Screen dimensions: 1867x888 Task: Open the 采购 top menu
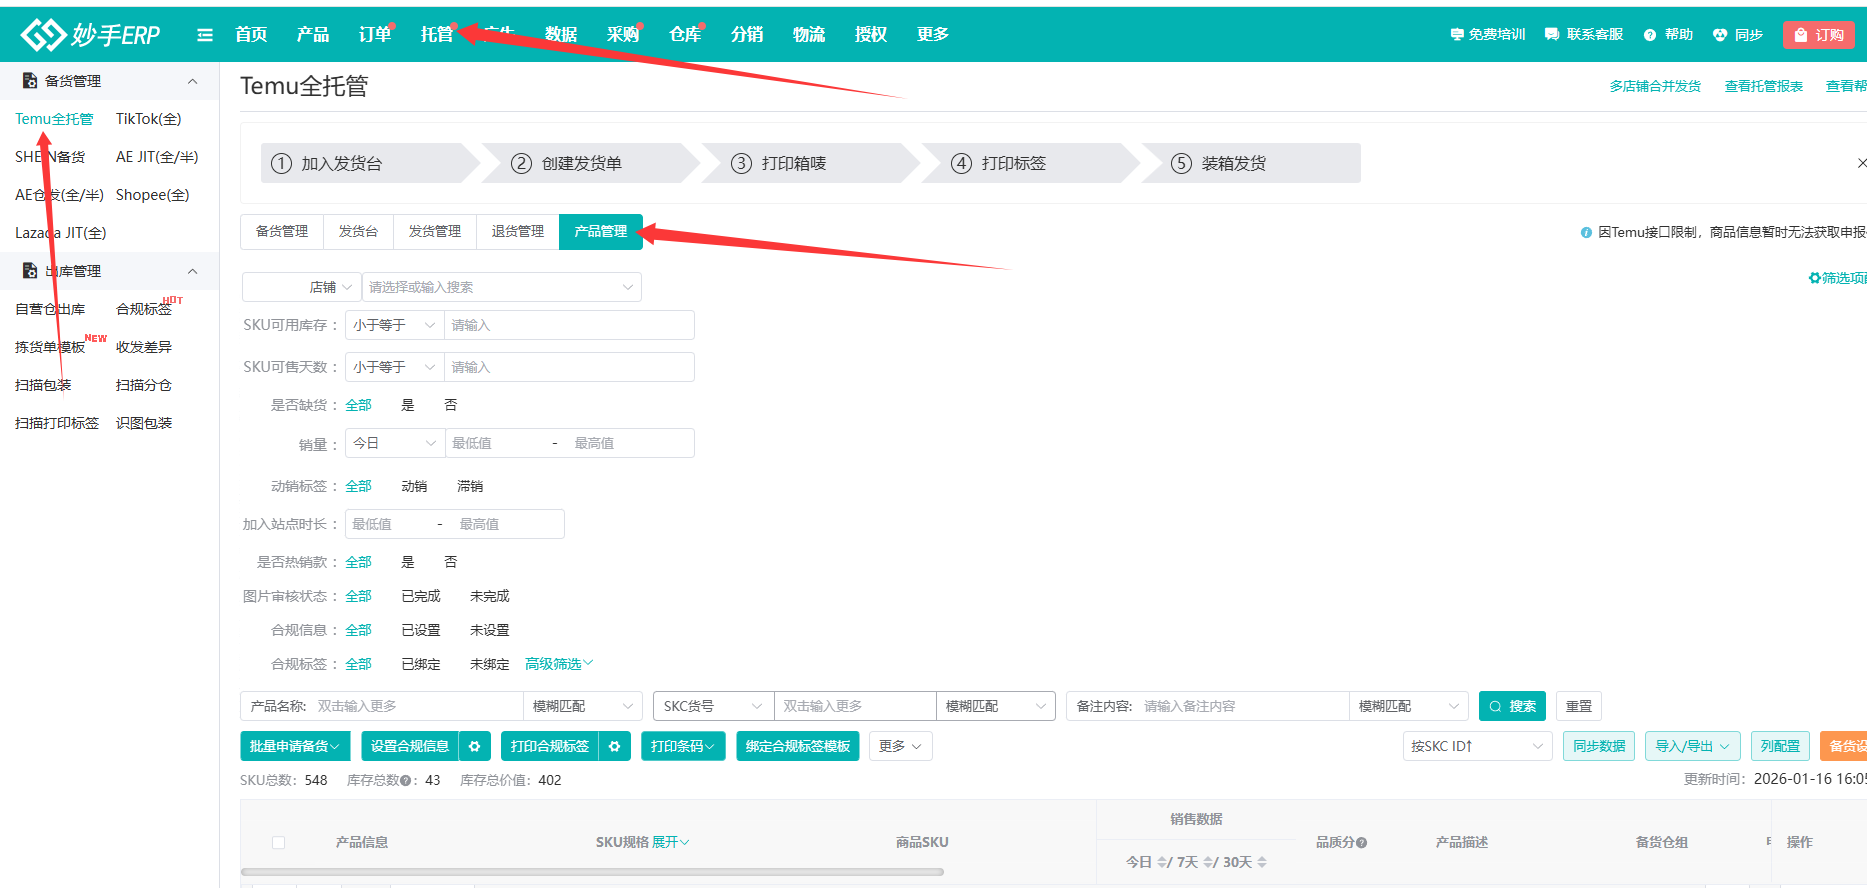pos(623,34)
